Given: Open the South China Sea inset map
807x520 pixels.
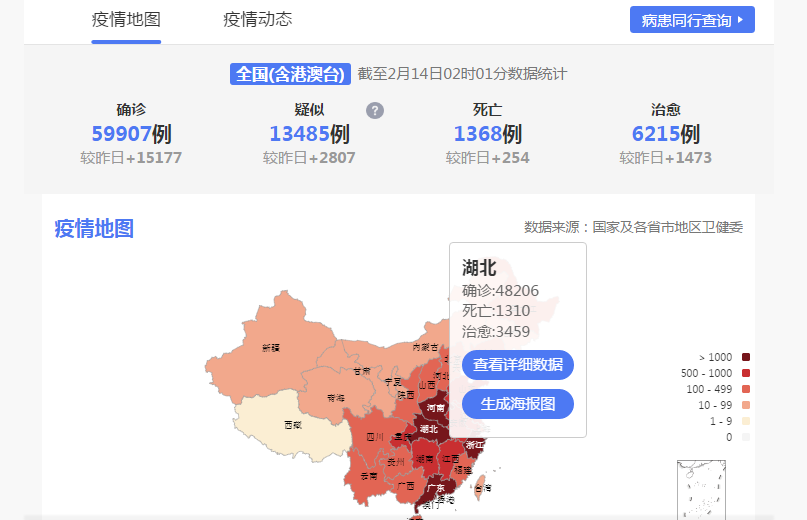Looking at the screenshot, I should (700, 490).
